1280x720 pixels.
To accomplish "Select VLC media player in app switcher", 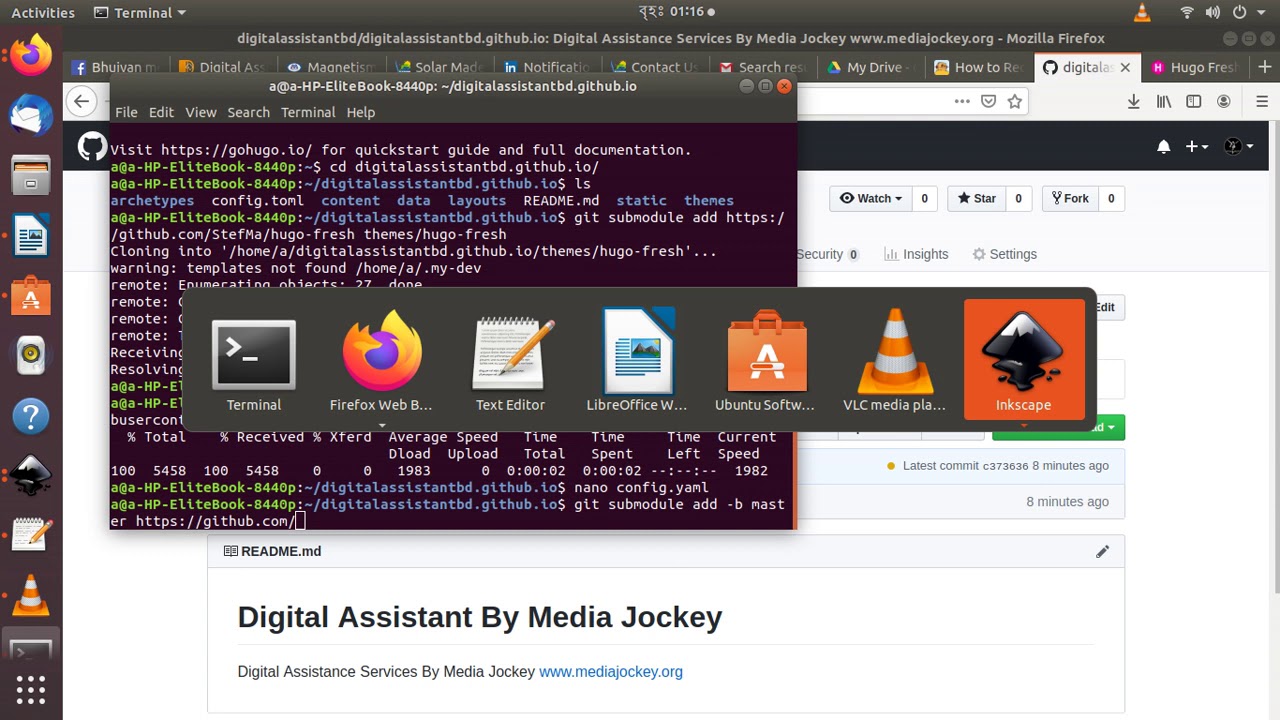I will click(894, 359).
